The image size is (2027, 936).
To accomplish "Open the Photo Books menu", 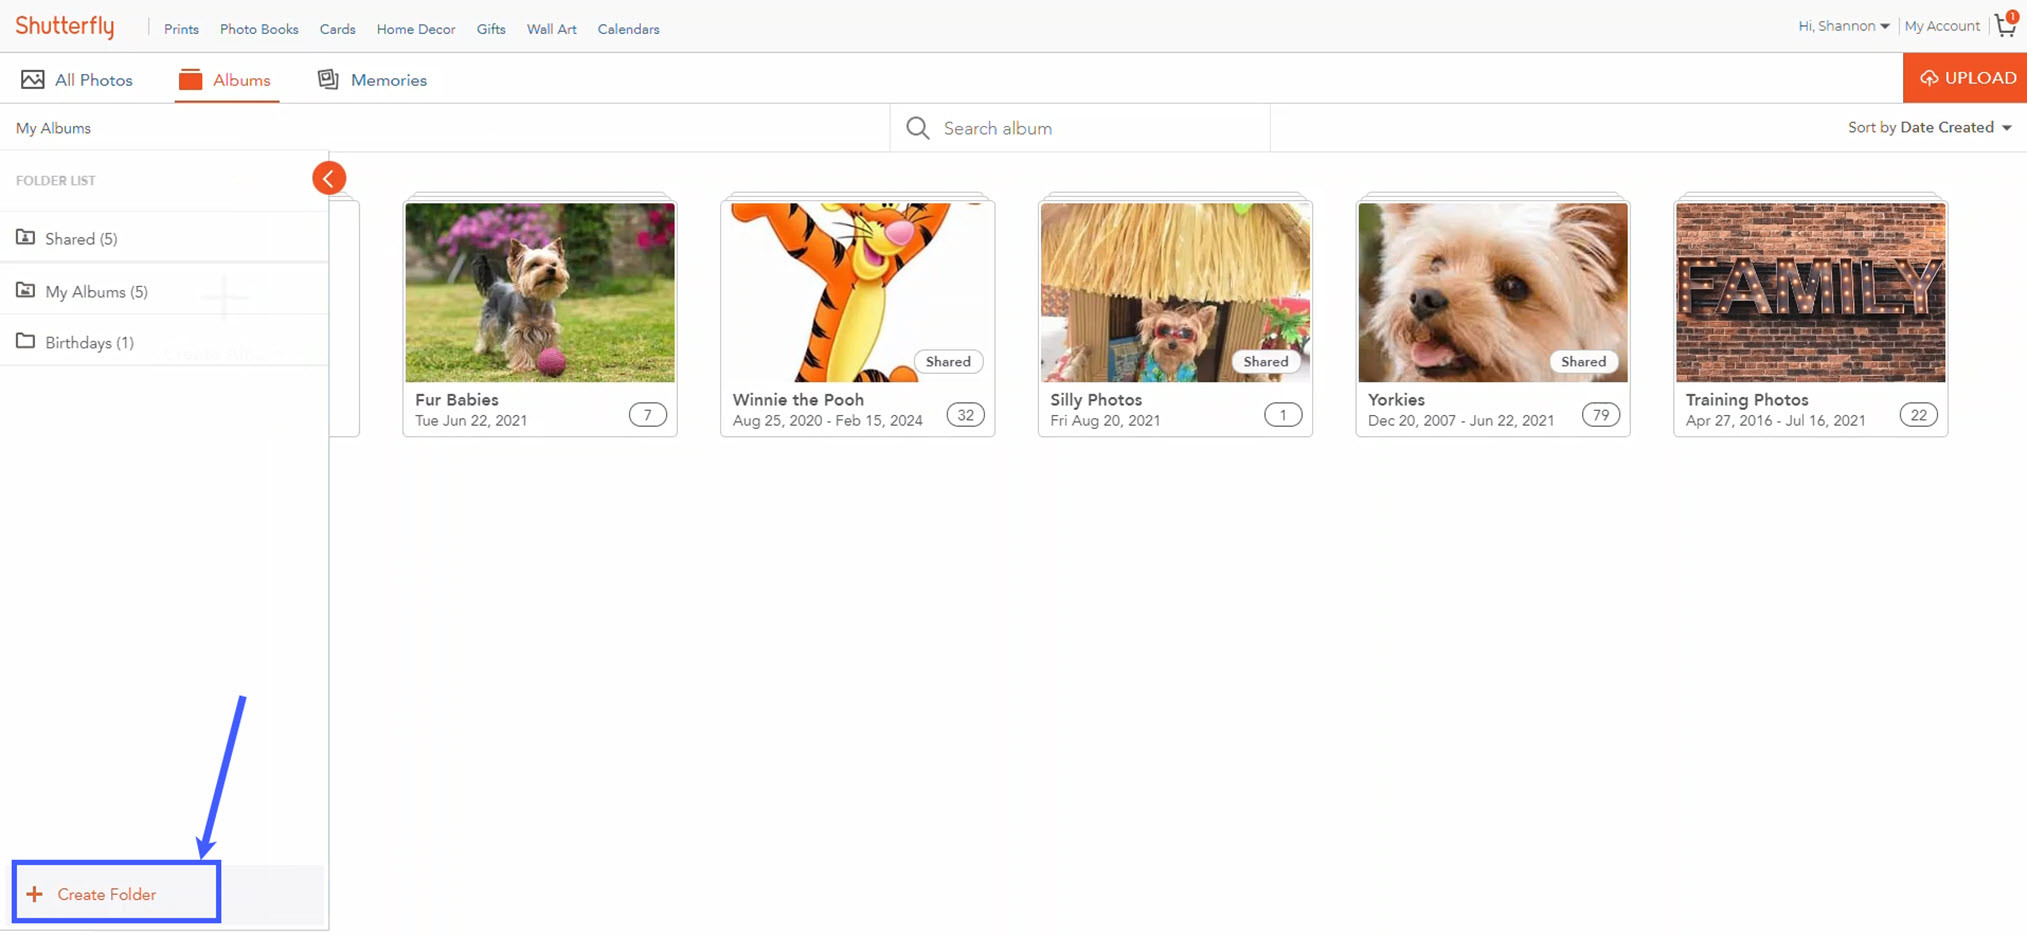I will point(258,29).
